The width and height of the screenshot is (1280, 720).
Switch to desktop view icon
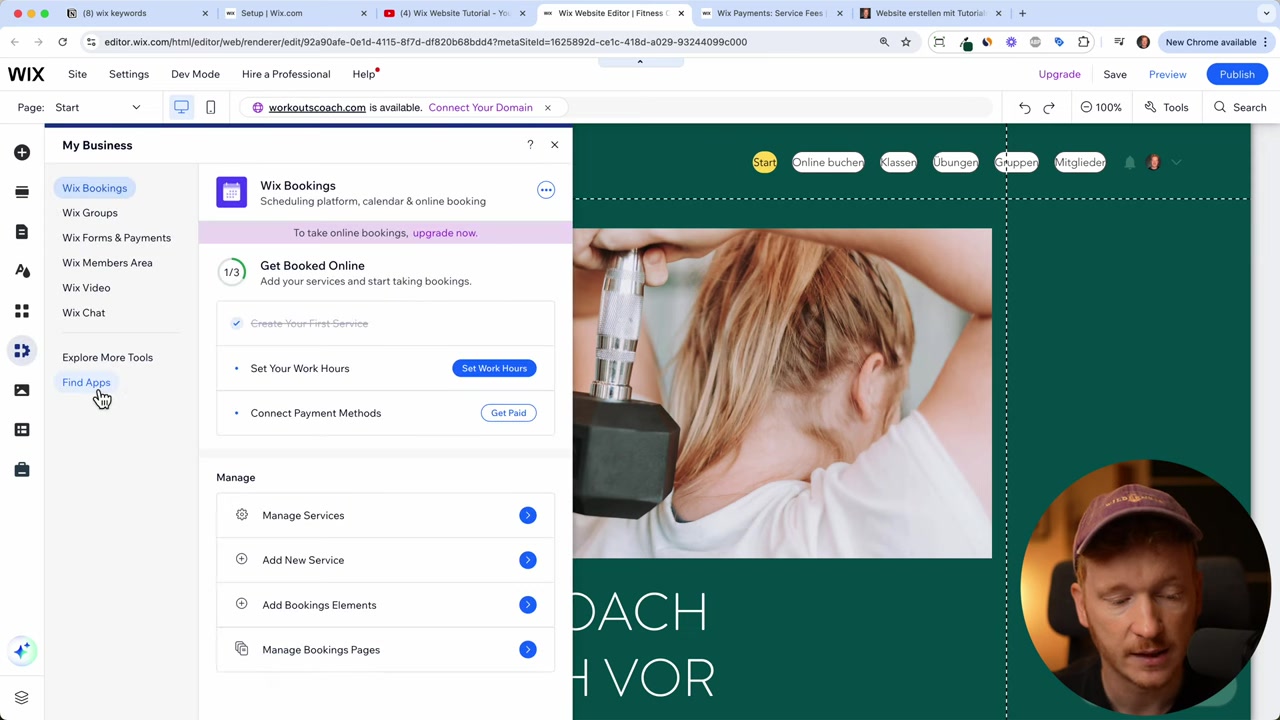[x=181, y=107]
